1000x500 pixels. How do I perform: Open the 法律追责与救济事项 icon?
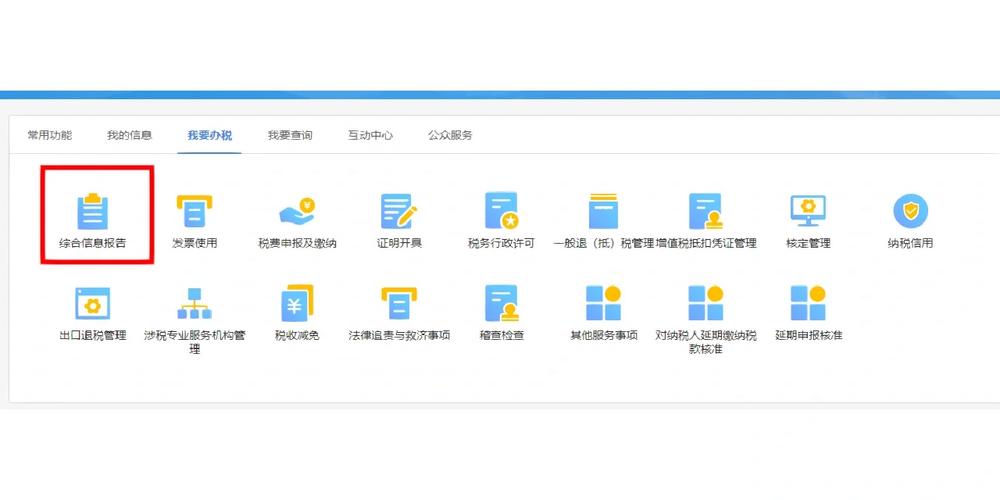click(399, 303)
